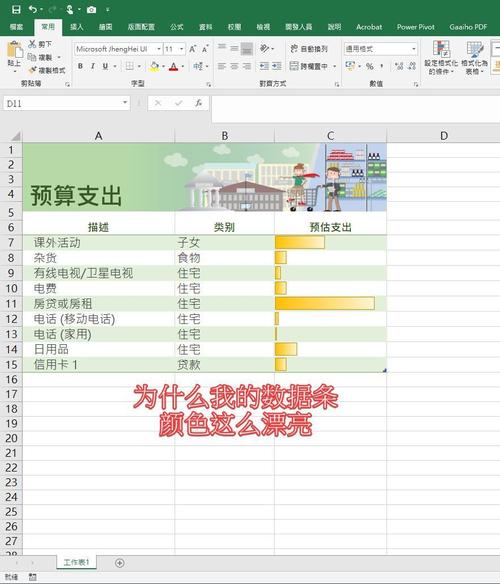
Task: Open the Merge & Center dropdown arrow
Action: (335, 66)
